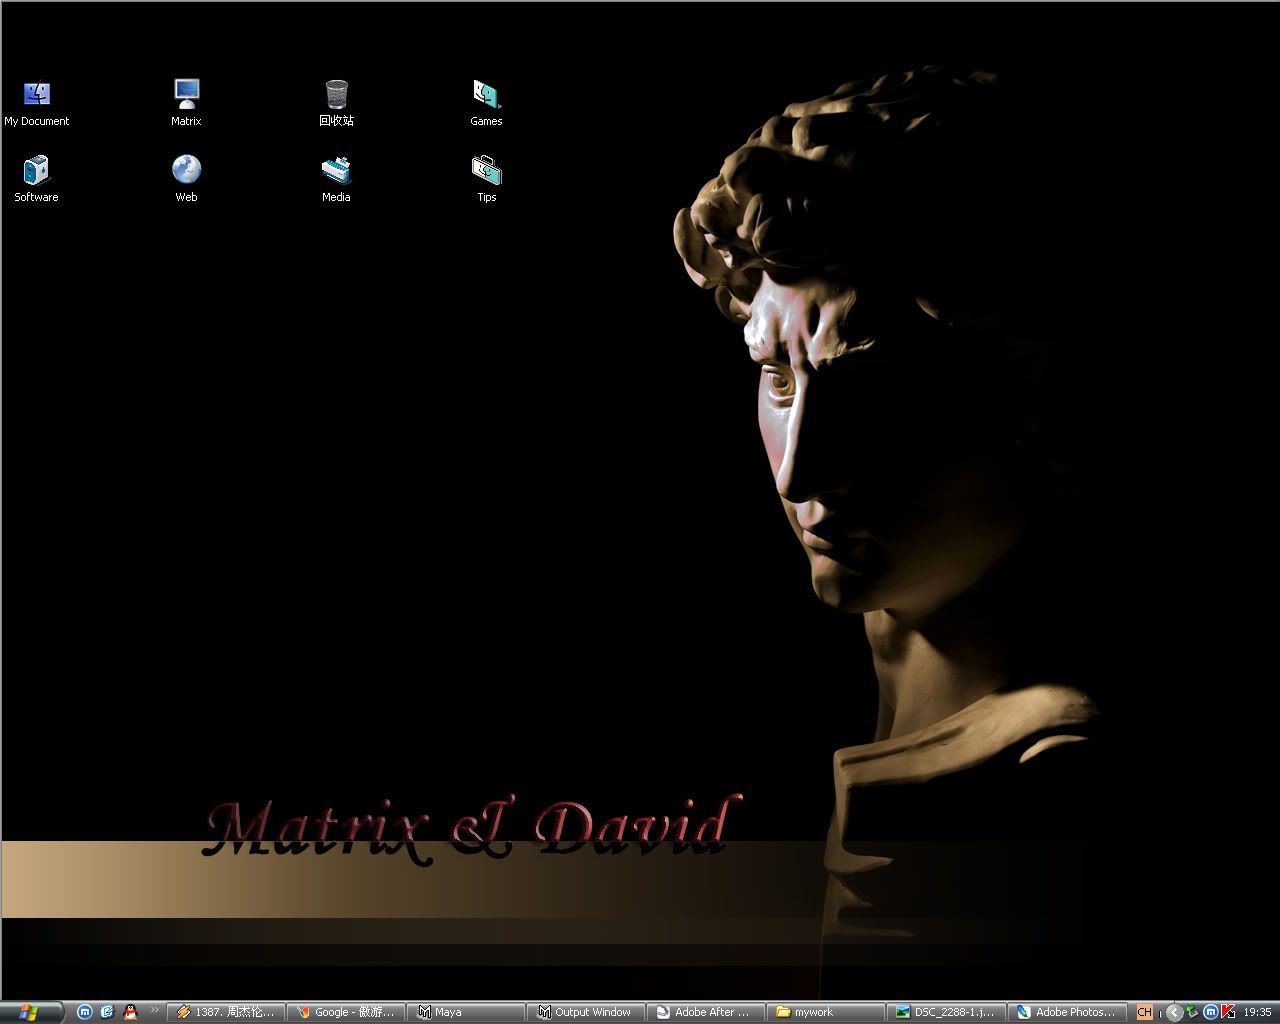Open the Windows Start button
The height and width of the screenshot is (1024, 1280).
click(x=30, y=1012)
